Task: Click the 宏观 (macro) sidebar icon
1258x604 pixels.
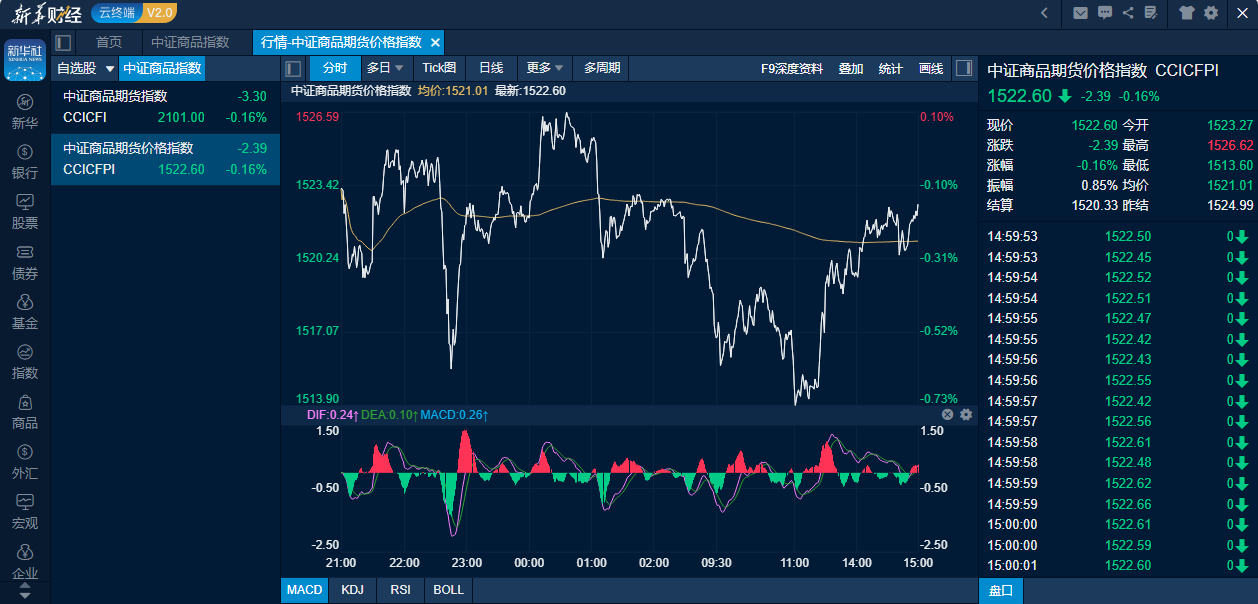Action: 24,510
